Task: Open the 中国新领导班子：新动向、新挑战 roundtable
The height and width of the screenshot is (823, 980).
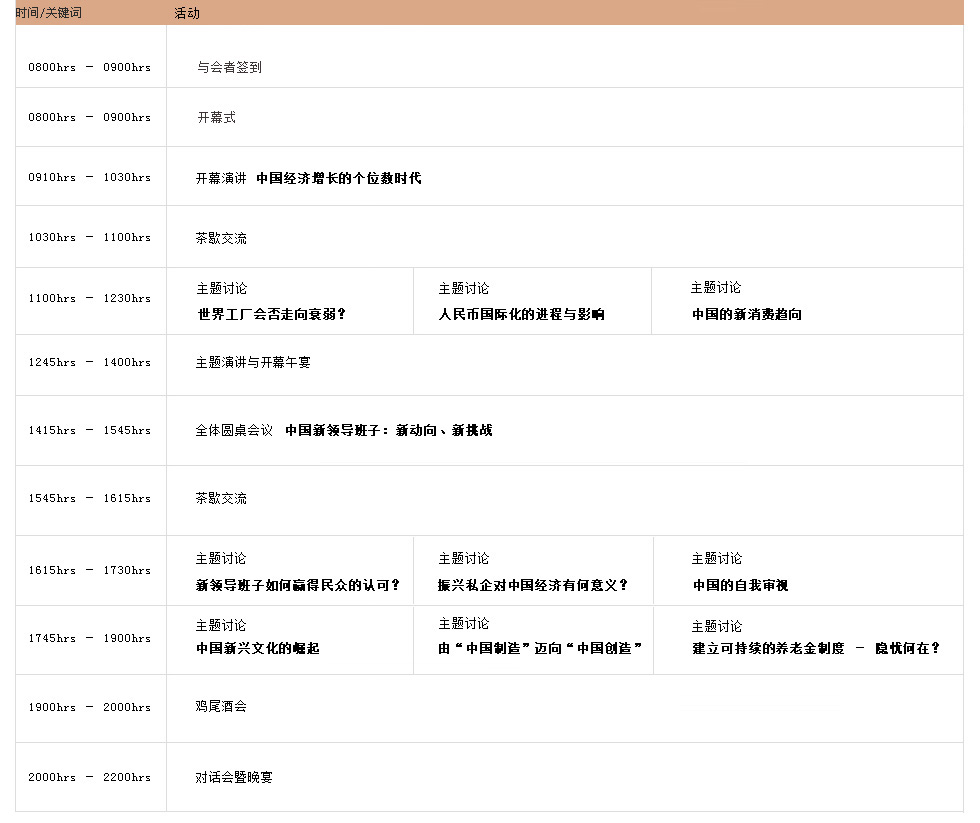Action: [388, 430]
